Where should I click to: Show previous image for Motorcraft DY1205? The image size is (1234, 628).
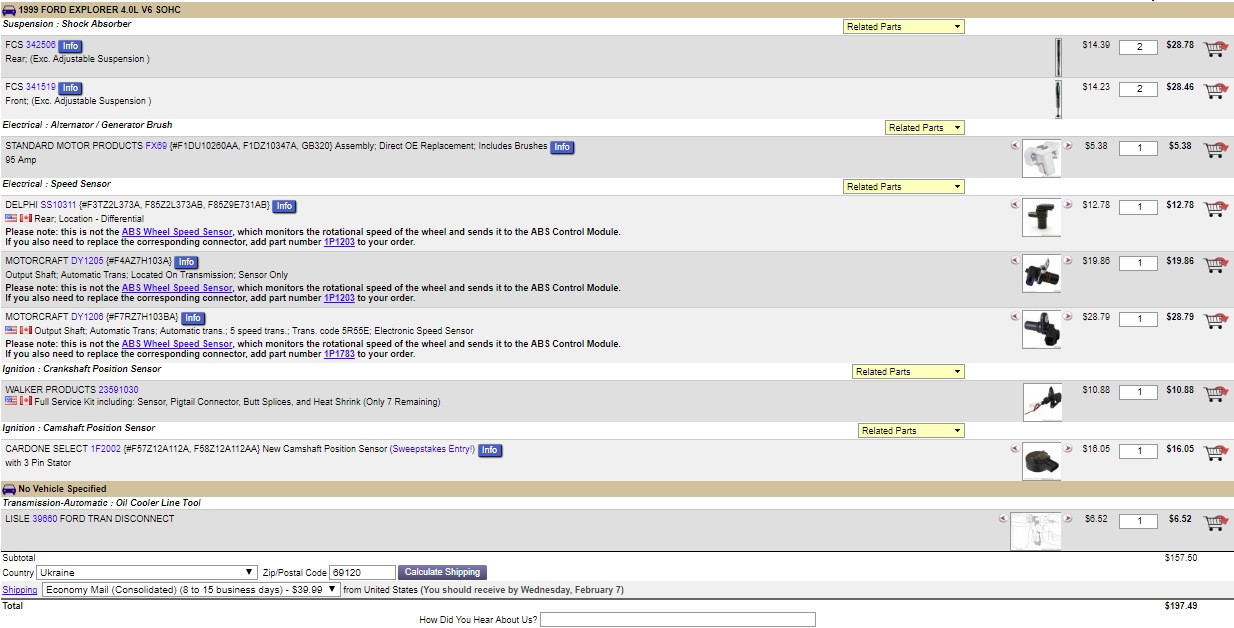coord(1016,260)
